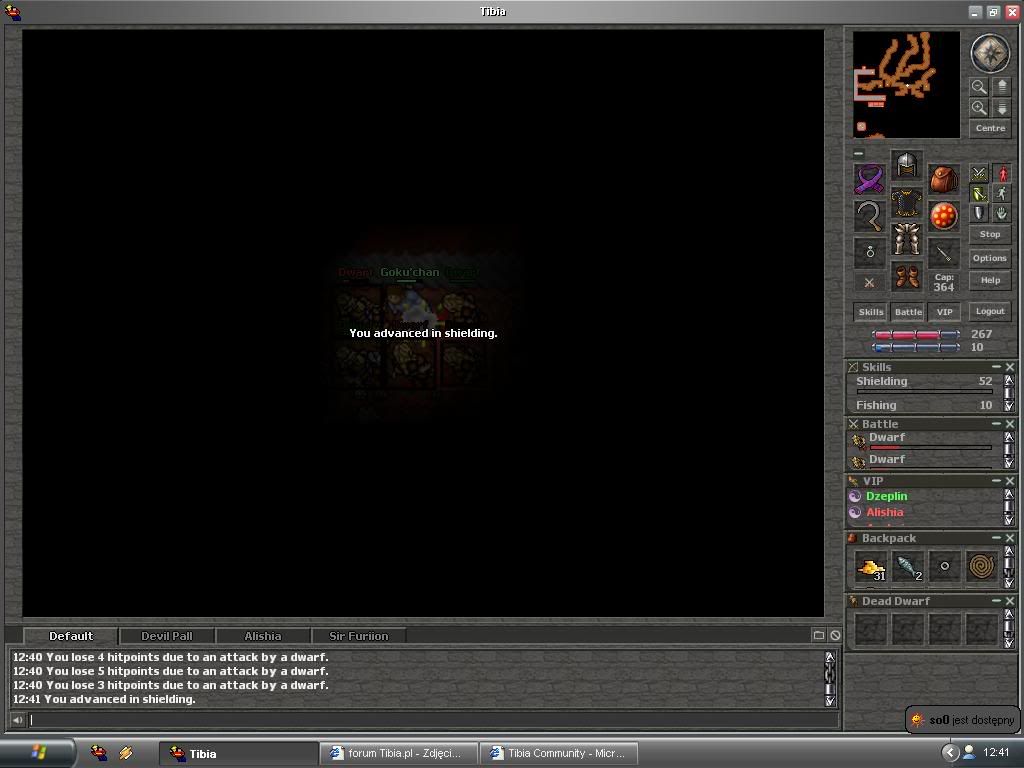Select Dzeplin in the VIP list
The width and height of the screenshot is (1024, 768).
[x=886, y=496]
